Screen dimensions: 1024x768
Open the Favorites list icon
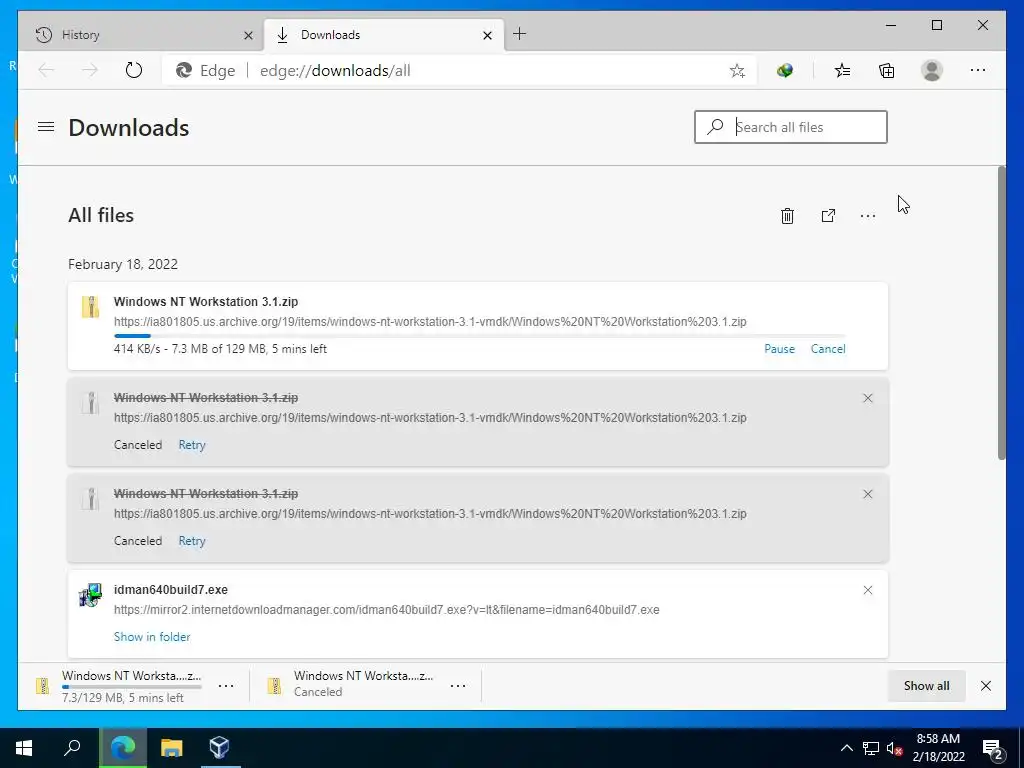(842, 71)
